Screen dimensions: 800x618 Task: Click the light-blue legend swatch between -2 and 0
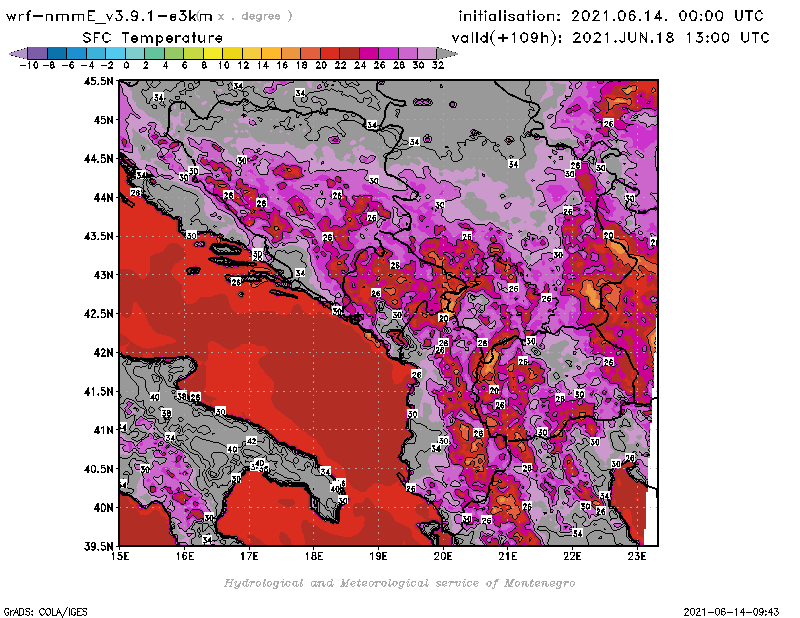coord(115,53)
